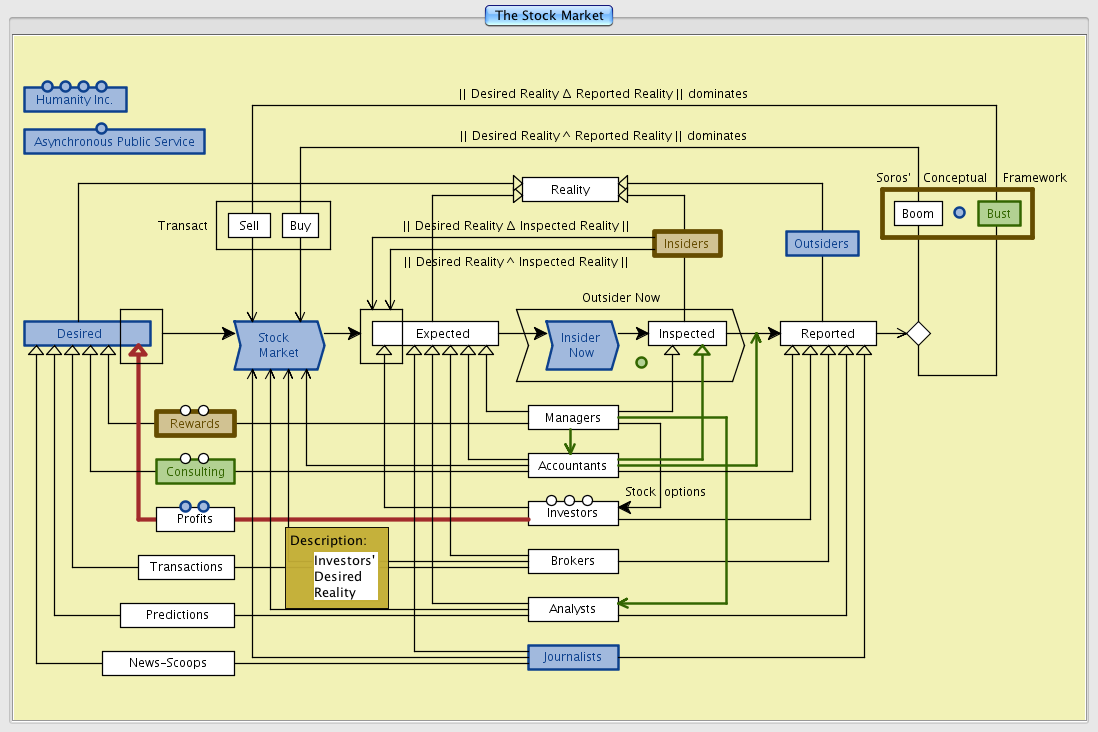Image resolution: width=1098 pixels, height=732 pixels.
Task: Select the green Bust state box
Action: 998,214
